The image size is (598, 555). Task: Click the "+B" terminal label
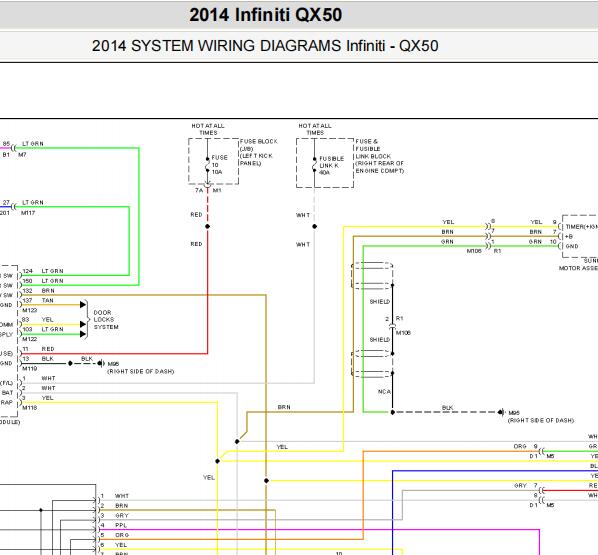[569, 236]
